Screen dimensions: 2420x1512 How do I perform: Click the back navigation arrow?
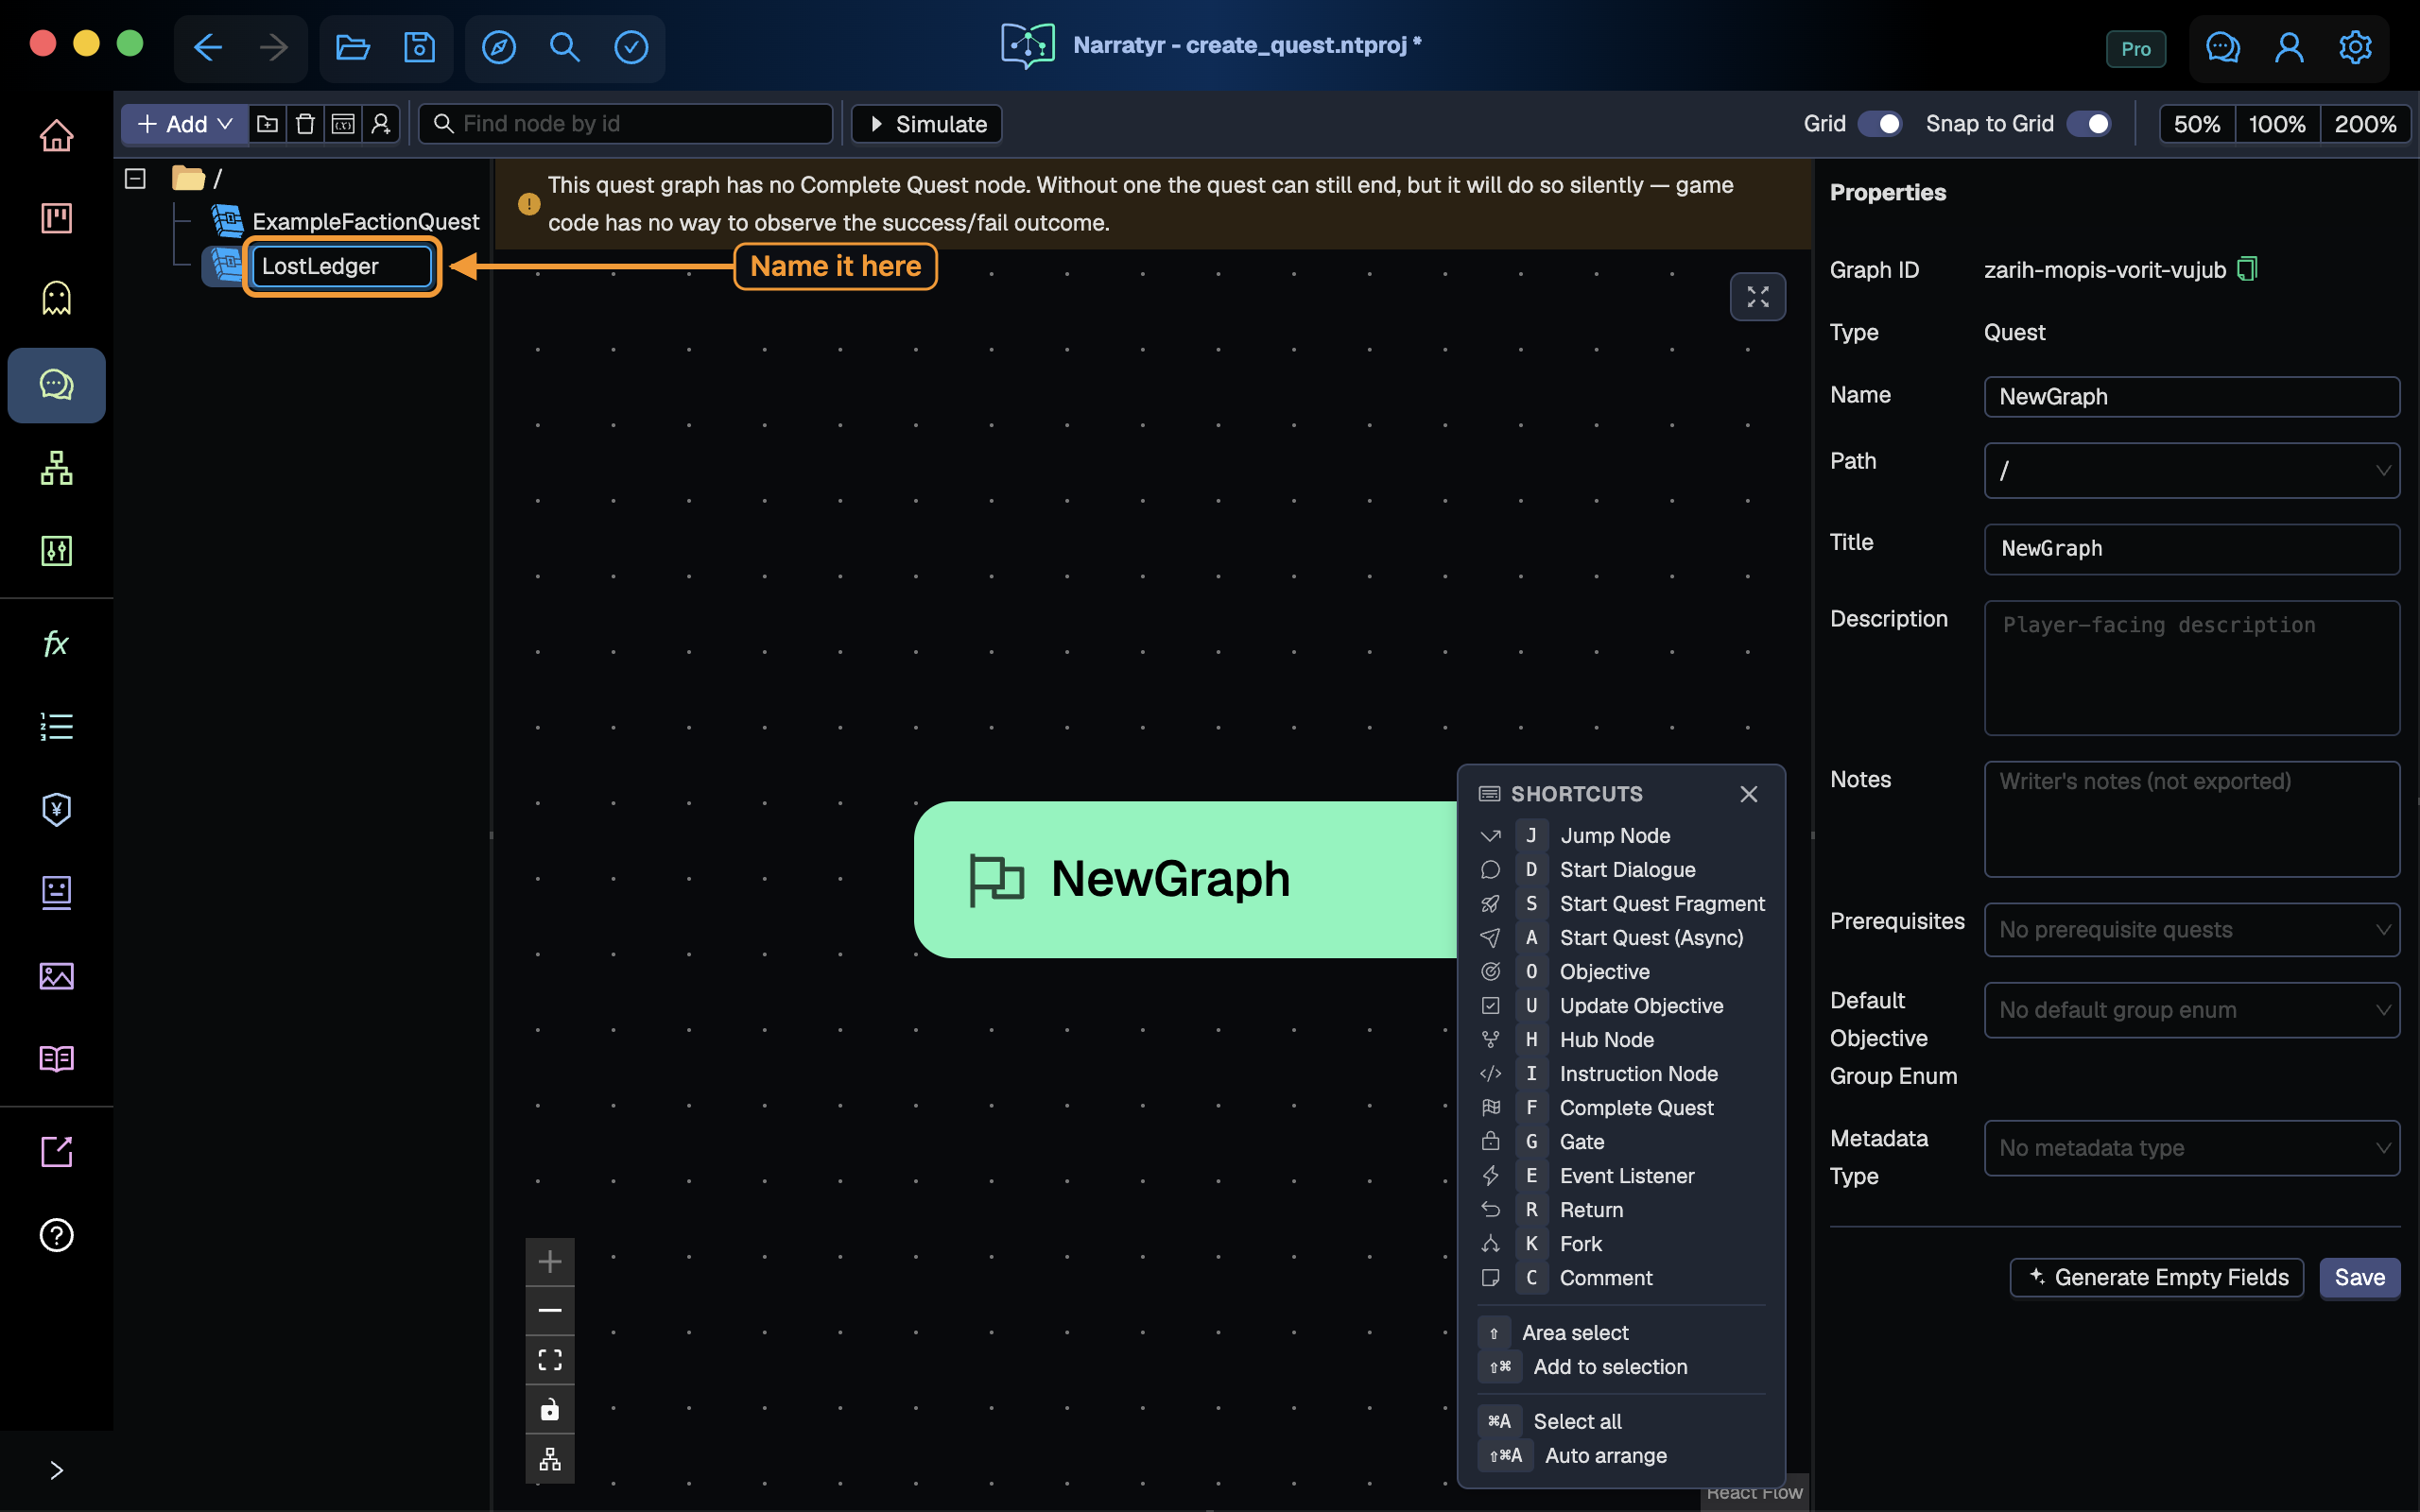(208, 47)
